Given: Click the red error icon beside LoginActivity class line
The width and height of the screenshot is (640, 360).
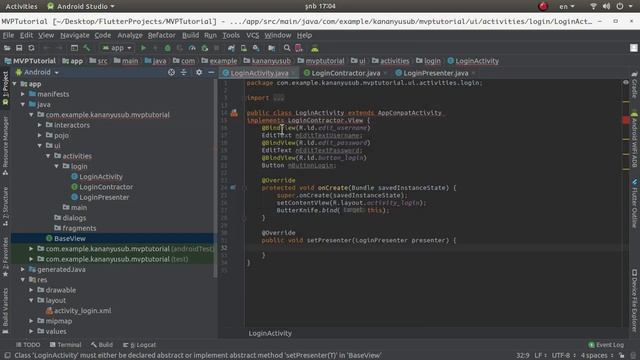Looking at the screenshot, I should pyautogui.click(x=234, y=113).
